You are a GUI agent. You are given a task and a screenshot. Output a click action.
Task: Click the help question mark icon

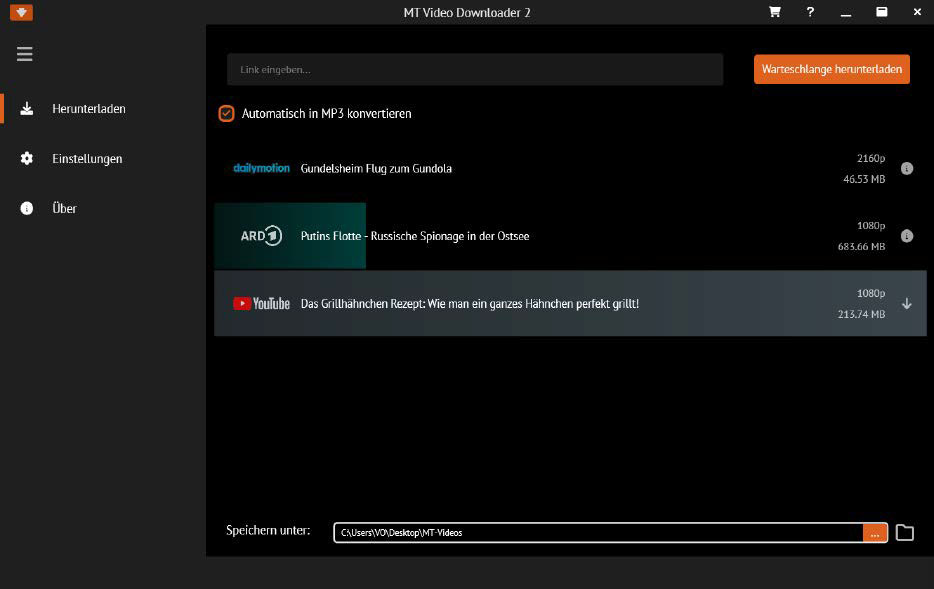click(809, 12)
